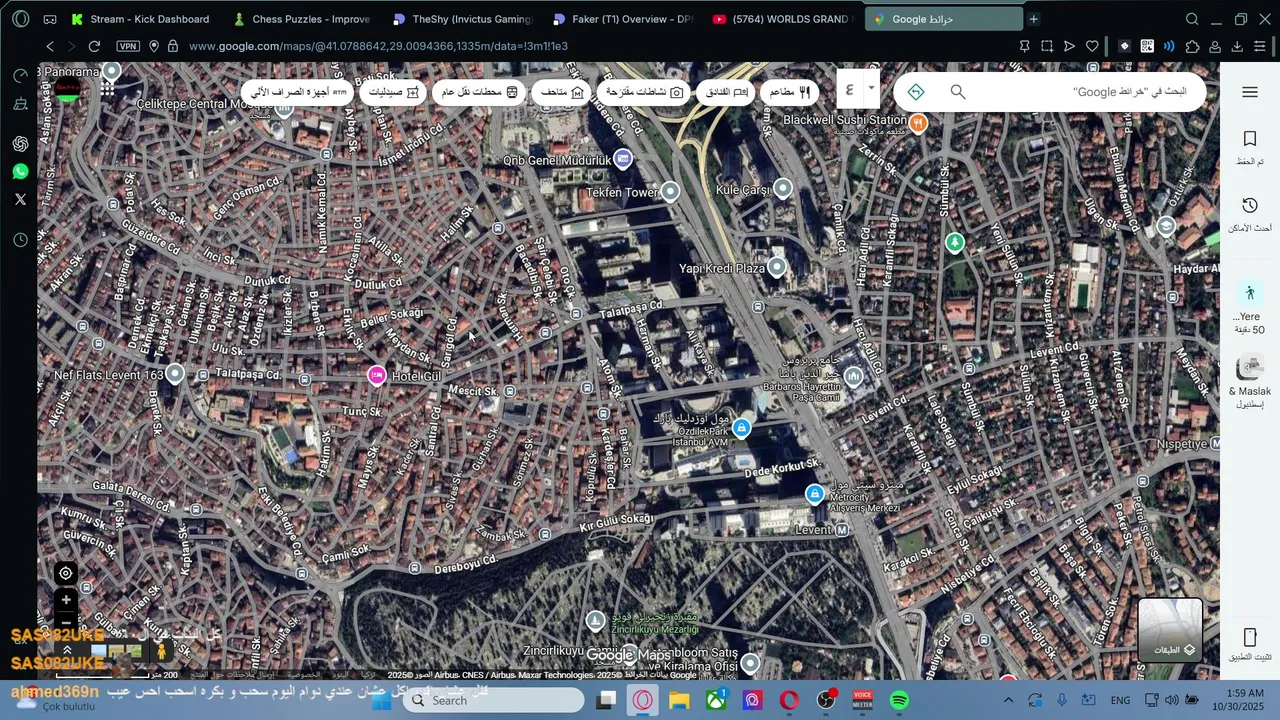This screenshot has height=720, width=1280.
Task: Click the Qnb Genel Müdürlük marker
Action: coord(623,158)
